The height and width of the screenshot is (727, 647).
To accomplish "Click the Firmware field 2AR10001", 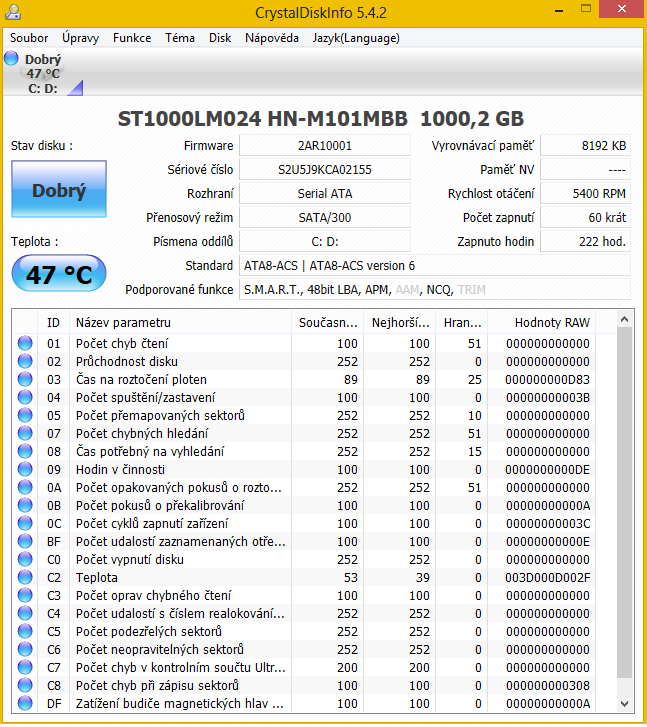I will (x=325, y=146).
